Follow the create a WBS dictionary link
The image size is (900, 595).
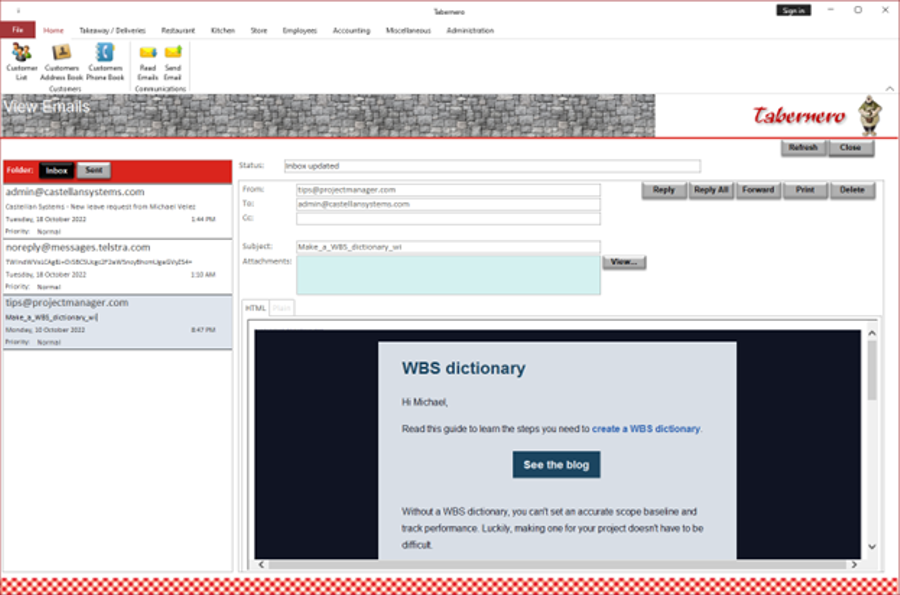coord(646,429)
